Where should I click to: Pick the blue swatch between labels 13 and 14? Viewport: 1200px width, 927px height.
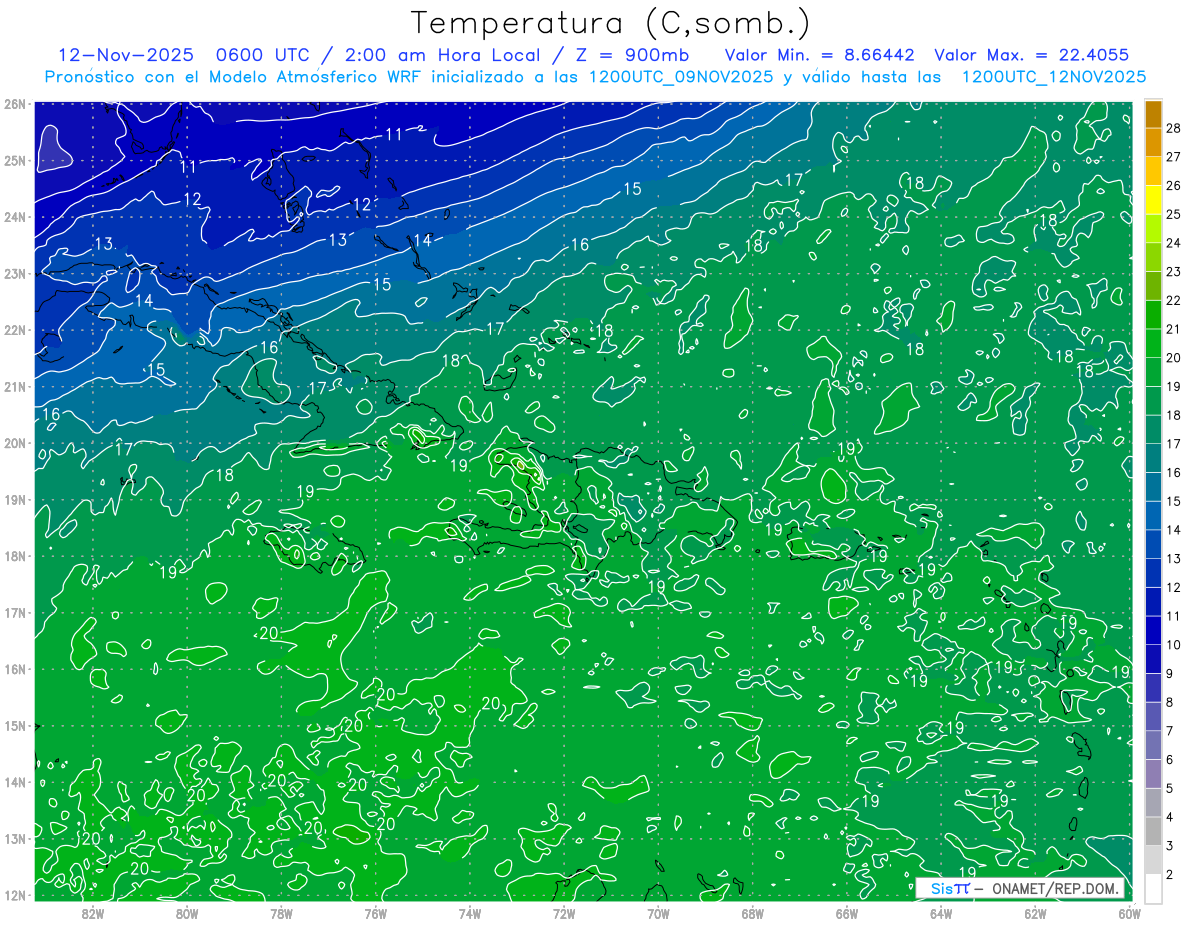click(1154, 544)
